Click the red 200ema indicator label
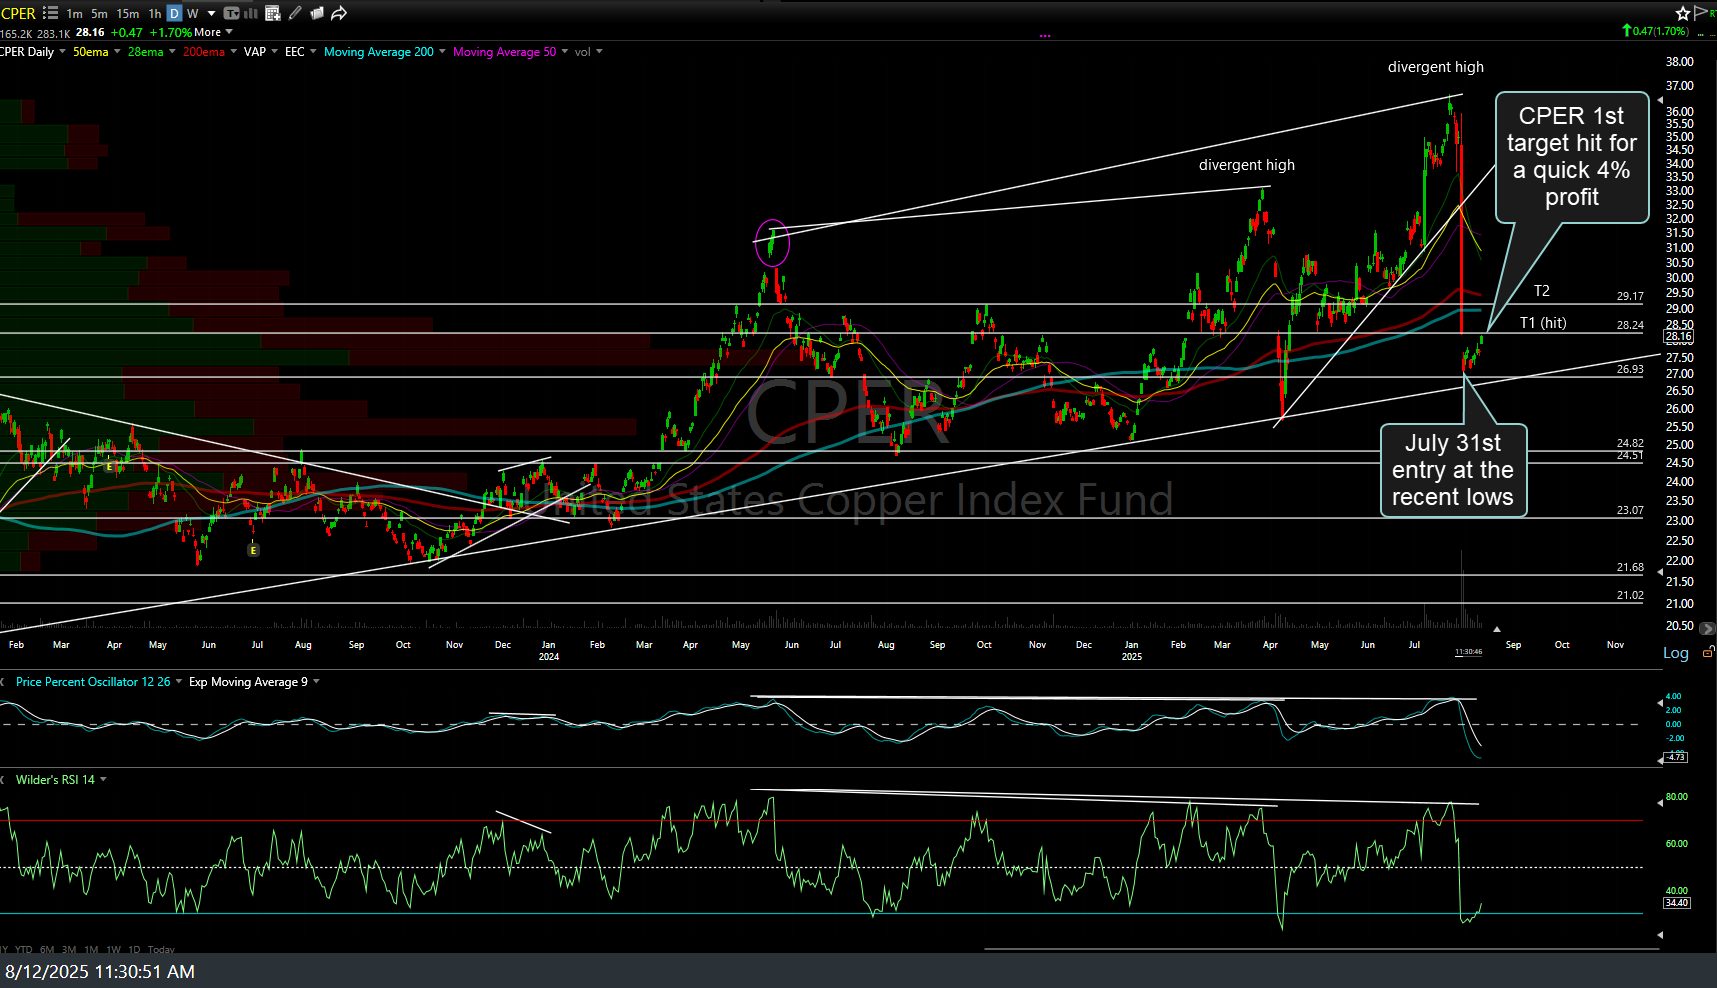1717x988 pixels. coord(203,51)
